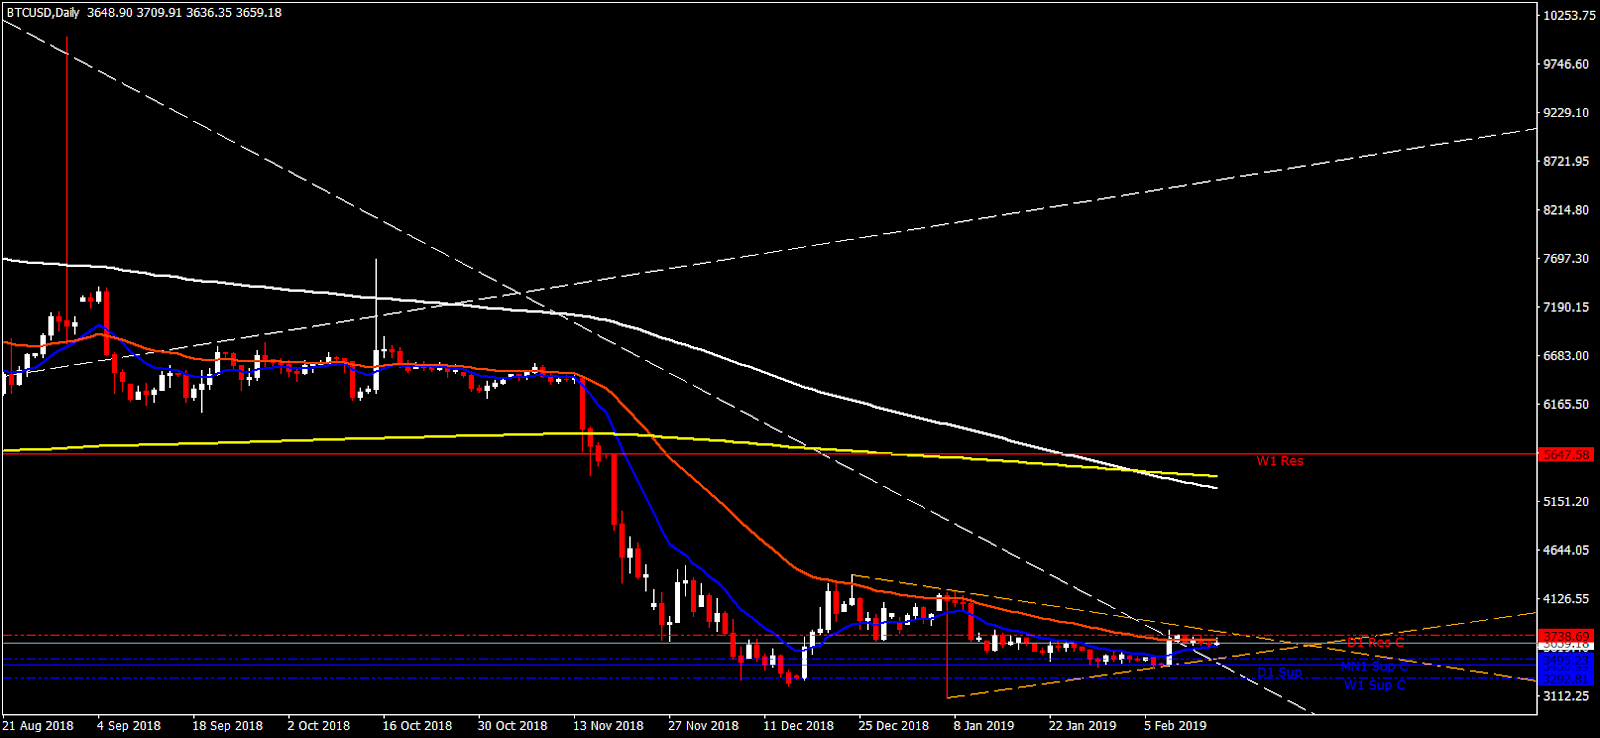Click the blue 3292.81 price tag
Viewport: 1600px width, 738px height.
[1566, 679]
